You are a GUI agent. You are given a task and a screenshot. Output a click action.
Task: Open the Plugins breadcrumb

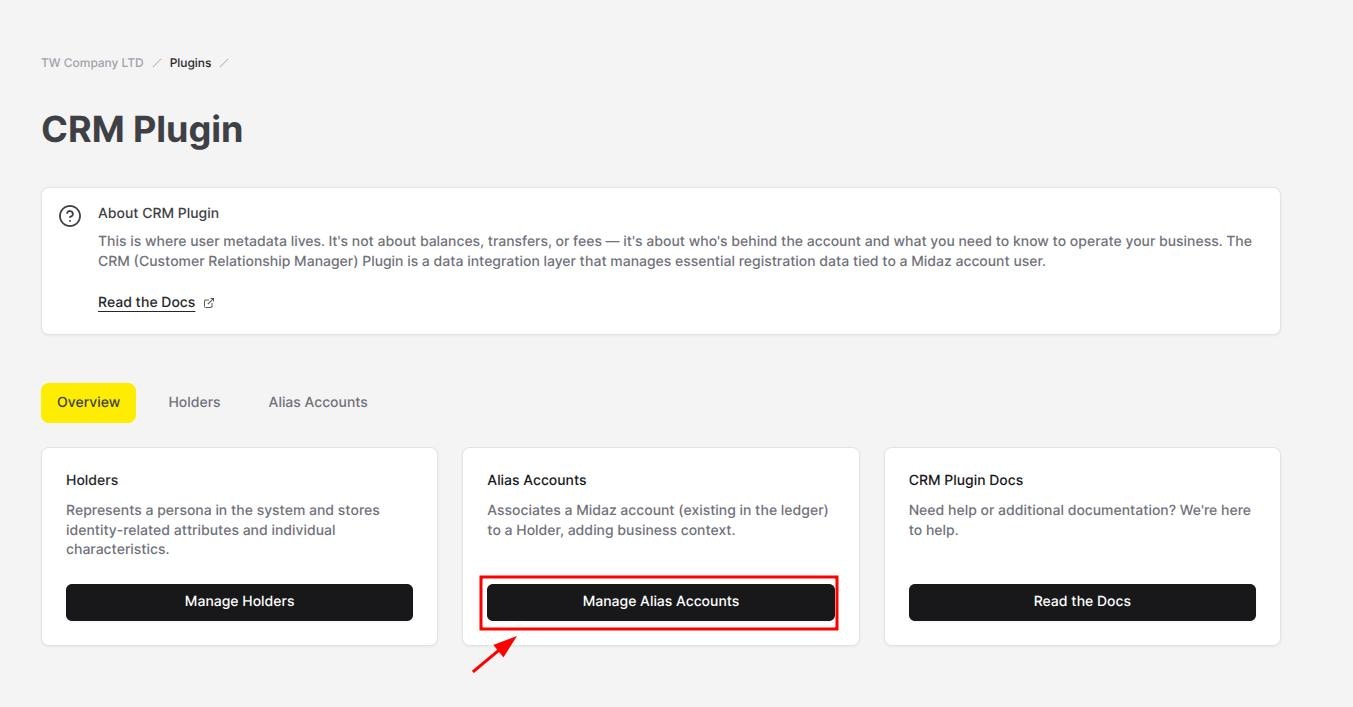tap(190, 63)
